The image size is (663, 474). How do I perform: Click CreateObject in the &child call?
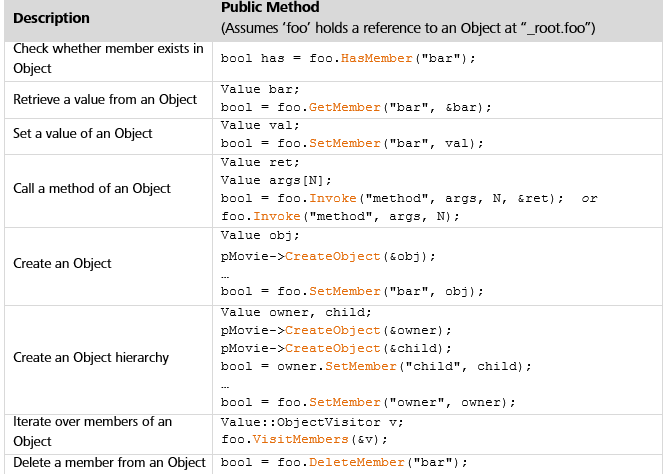pos(333,348)
